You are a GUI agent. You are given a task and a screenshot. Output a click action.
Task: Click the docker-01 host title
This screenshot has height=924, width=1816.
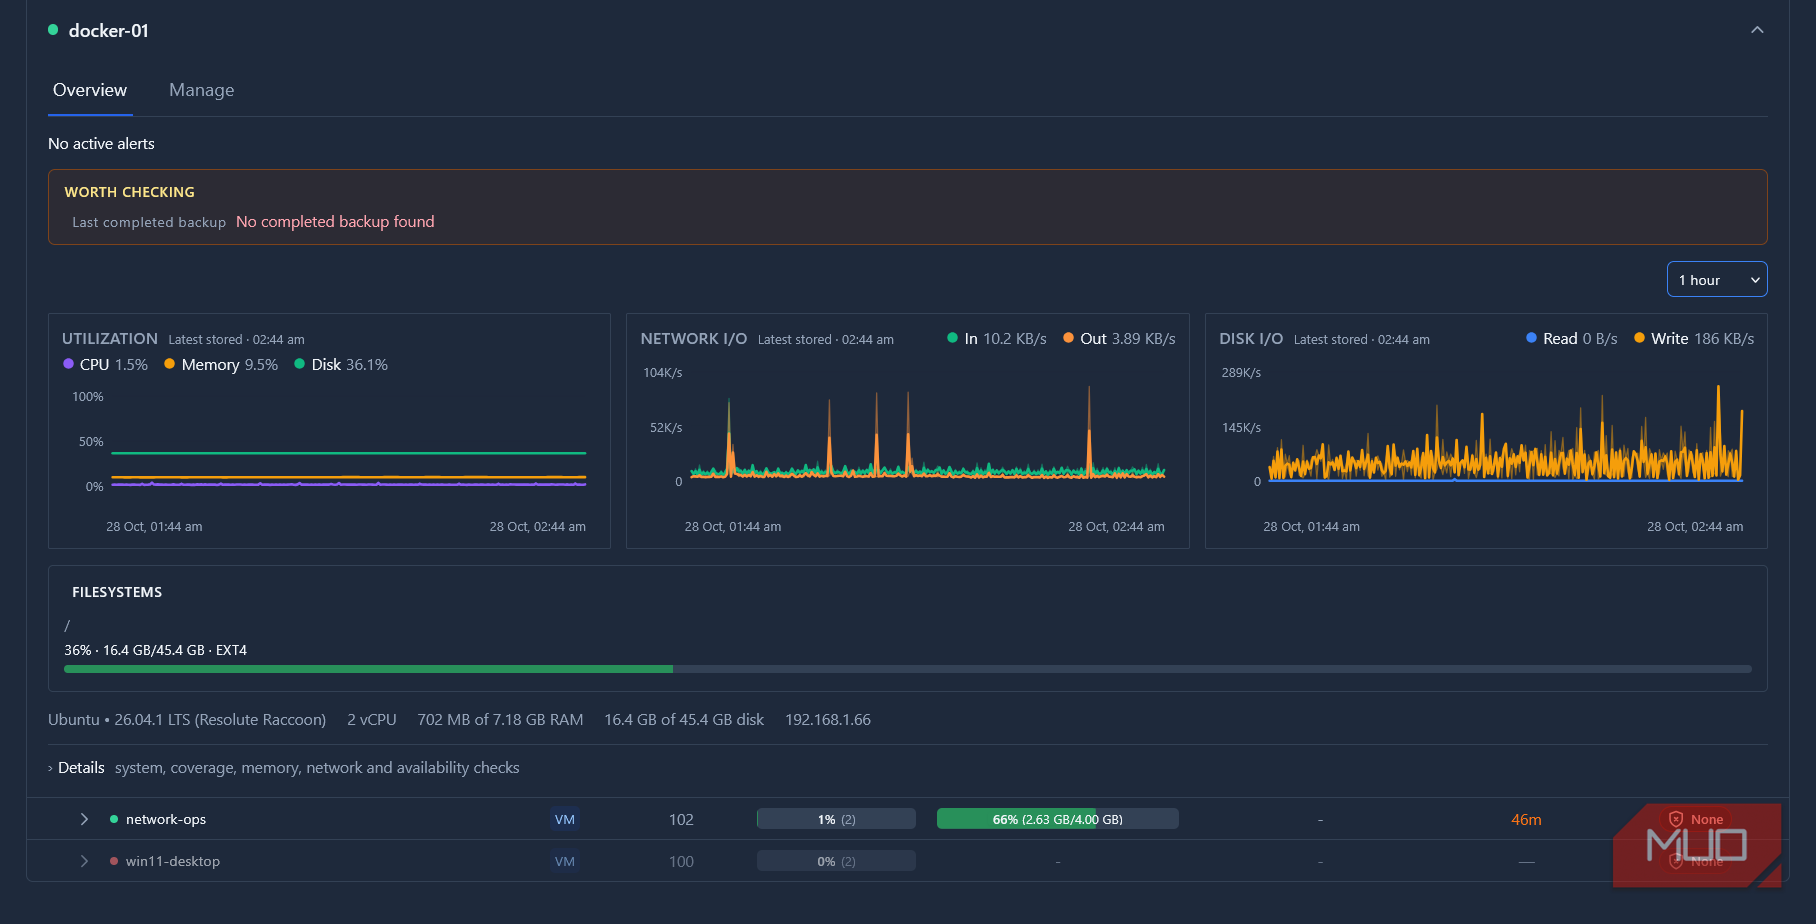[x=108, y=31]
